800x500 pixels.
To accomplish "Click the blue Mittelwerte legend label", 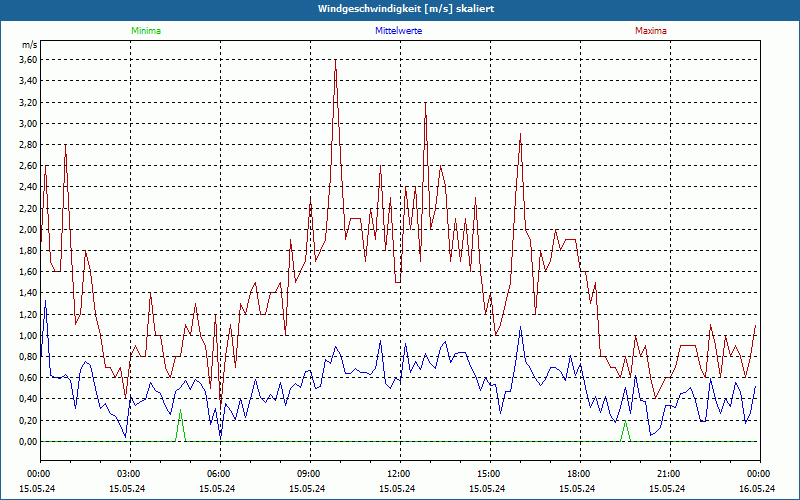I will [x=398, y=31].
